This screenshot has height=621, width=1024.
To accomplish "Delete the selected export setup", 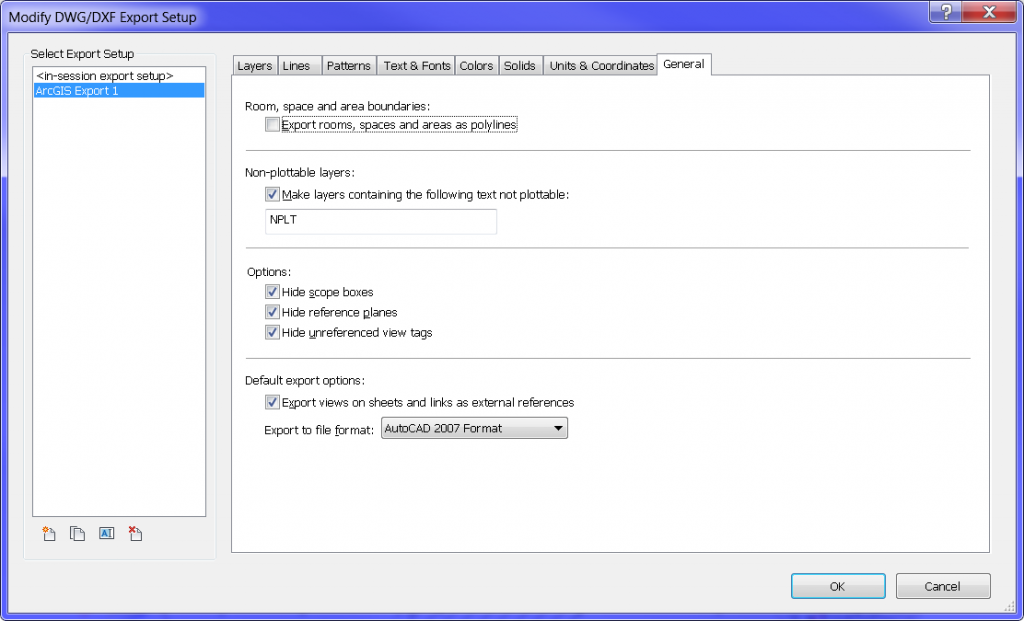I will (135, 533).
